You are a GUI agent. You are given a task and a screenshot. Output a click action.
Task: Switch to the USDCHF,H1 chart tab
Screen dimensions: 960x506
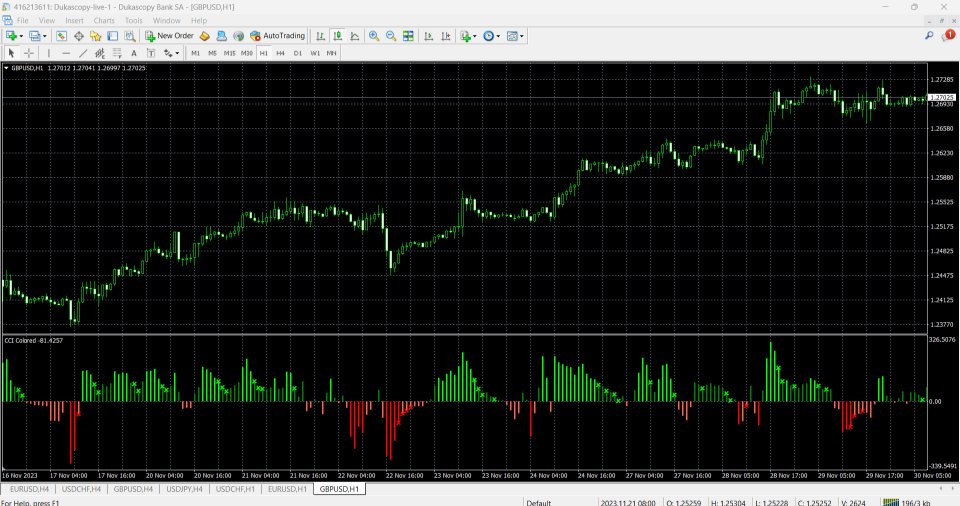point(234,489)
